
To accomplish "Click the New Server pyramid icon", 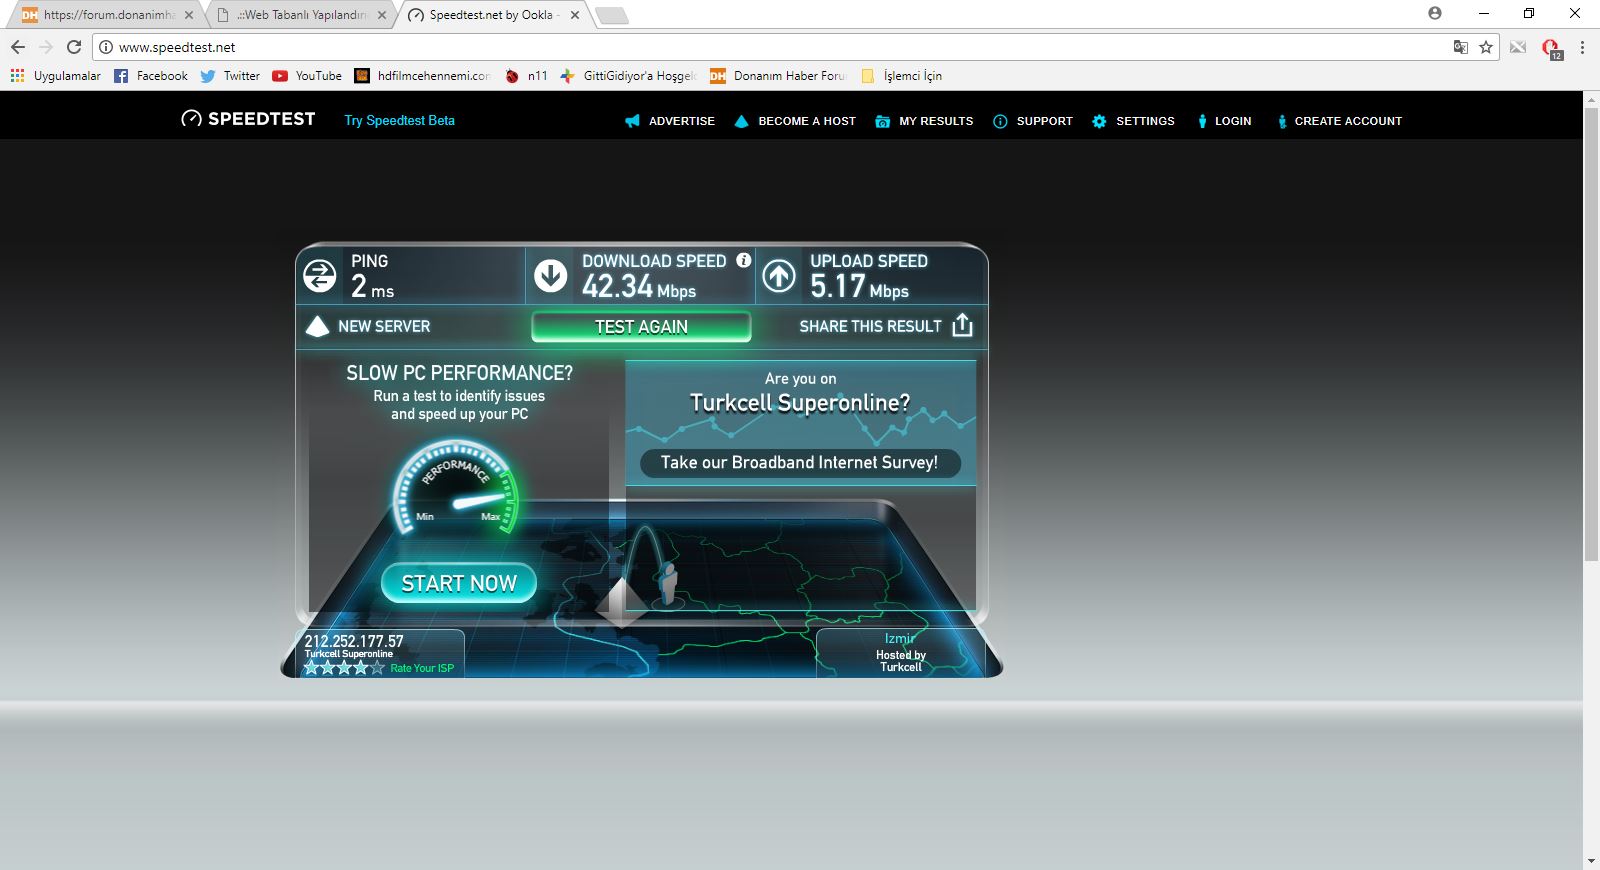I will pos(317,326).
